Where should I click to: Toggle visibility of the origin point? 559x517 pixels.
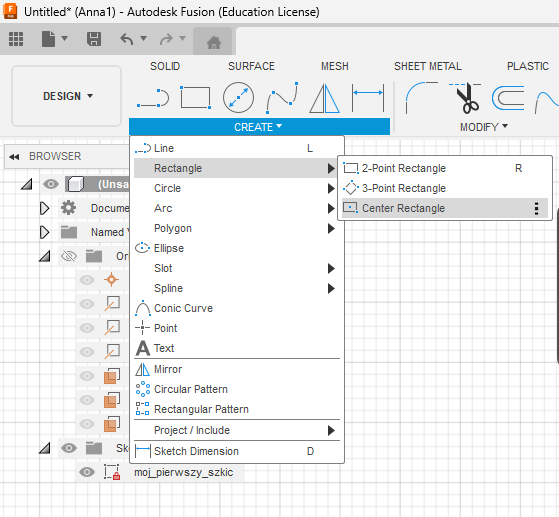(87, 280)
